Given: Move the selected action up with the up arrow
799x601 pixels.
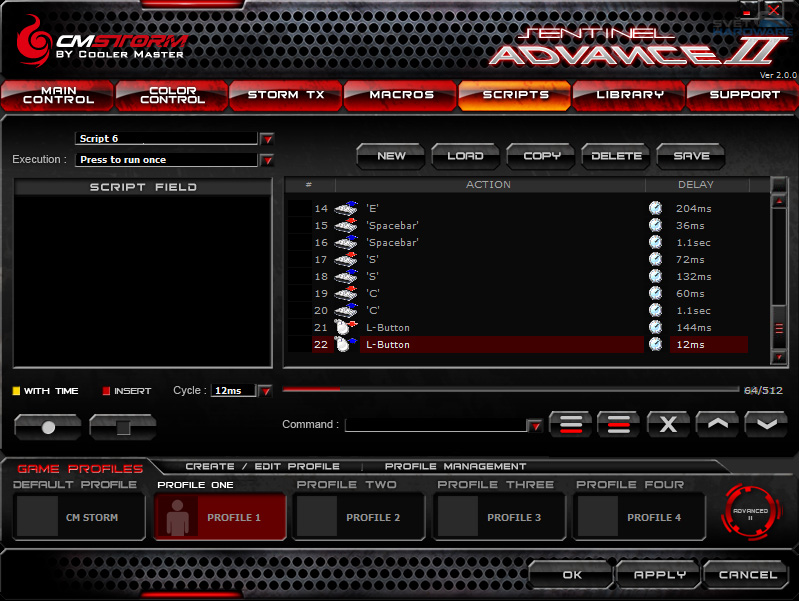Looking at the screenshot, I should coord(717,424).
